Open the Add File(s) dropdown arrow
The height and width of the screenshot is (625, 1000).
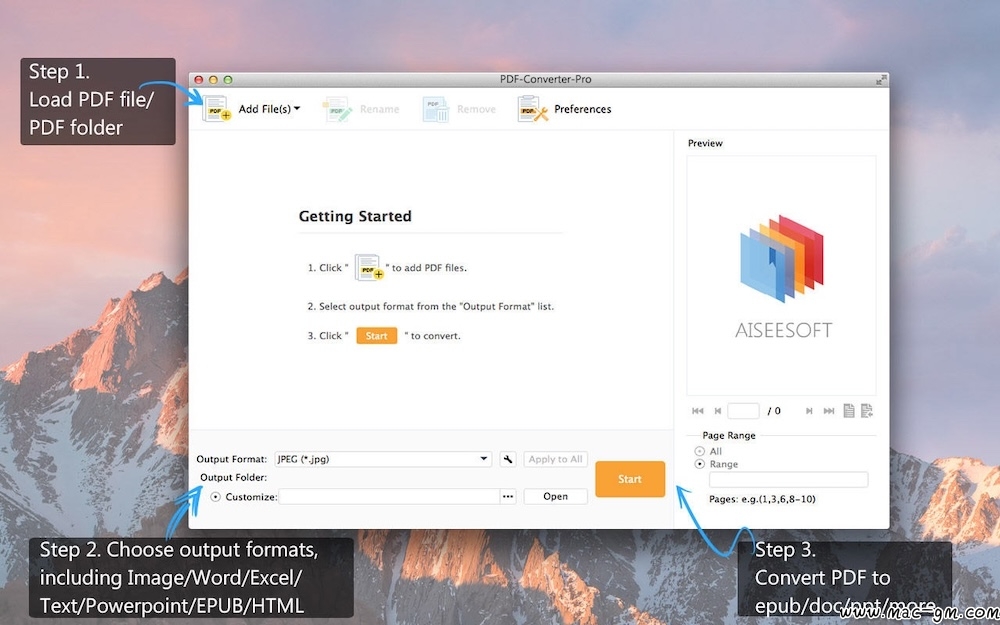[x=297, y=109]
